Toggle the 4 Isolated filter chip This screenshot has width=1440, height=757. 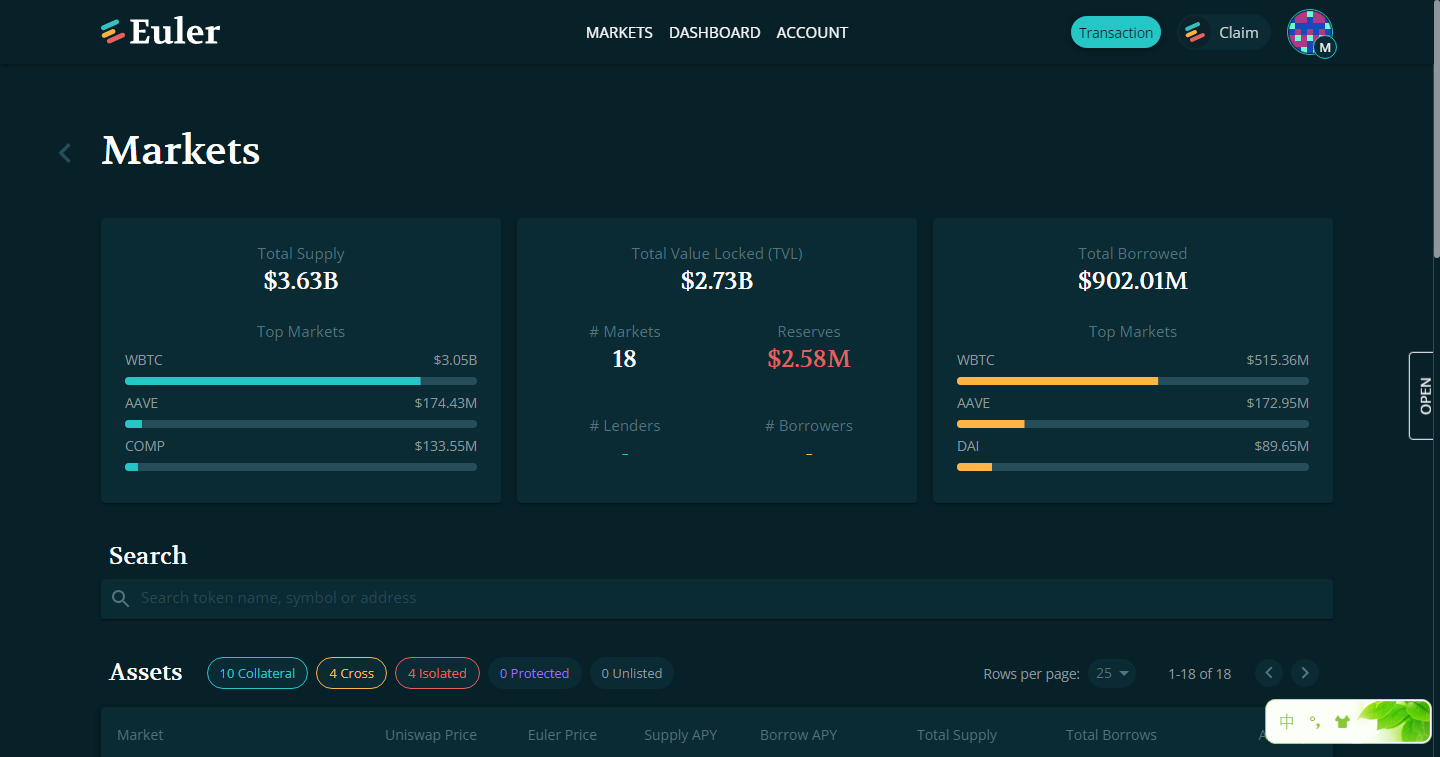tap(437, 673)
